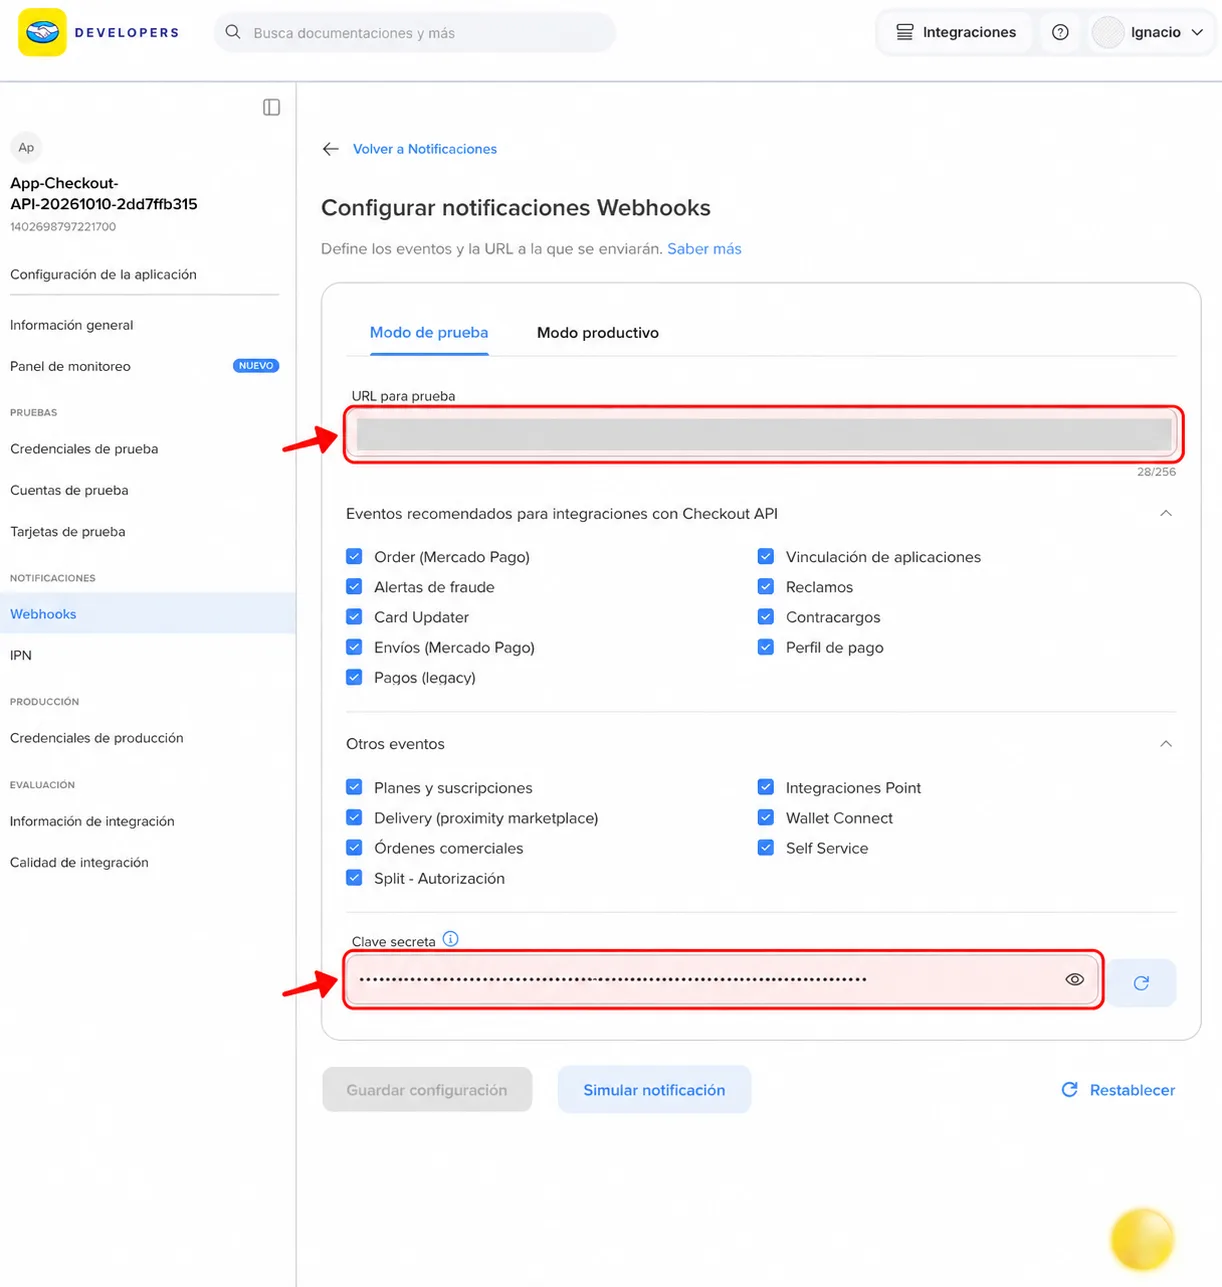Click App-Checkout-API application name

click(x=104, y=193)
